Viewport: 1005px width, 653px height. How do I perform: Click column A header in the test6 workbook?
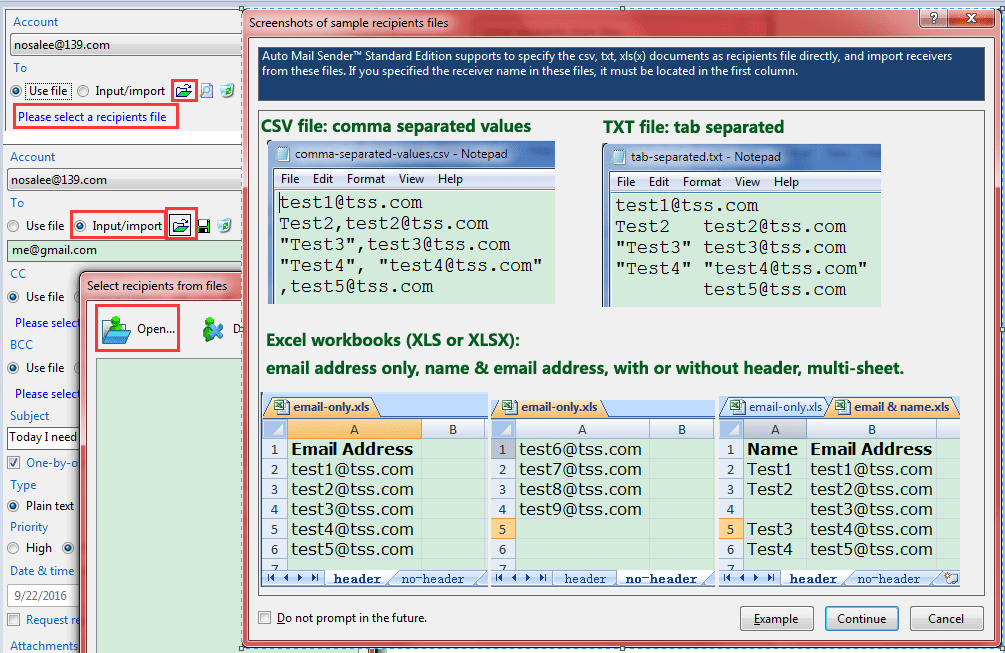tap(582, 429)
